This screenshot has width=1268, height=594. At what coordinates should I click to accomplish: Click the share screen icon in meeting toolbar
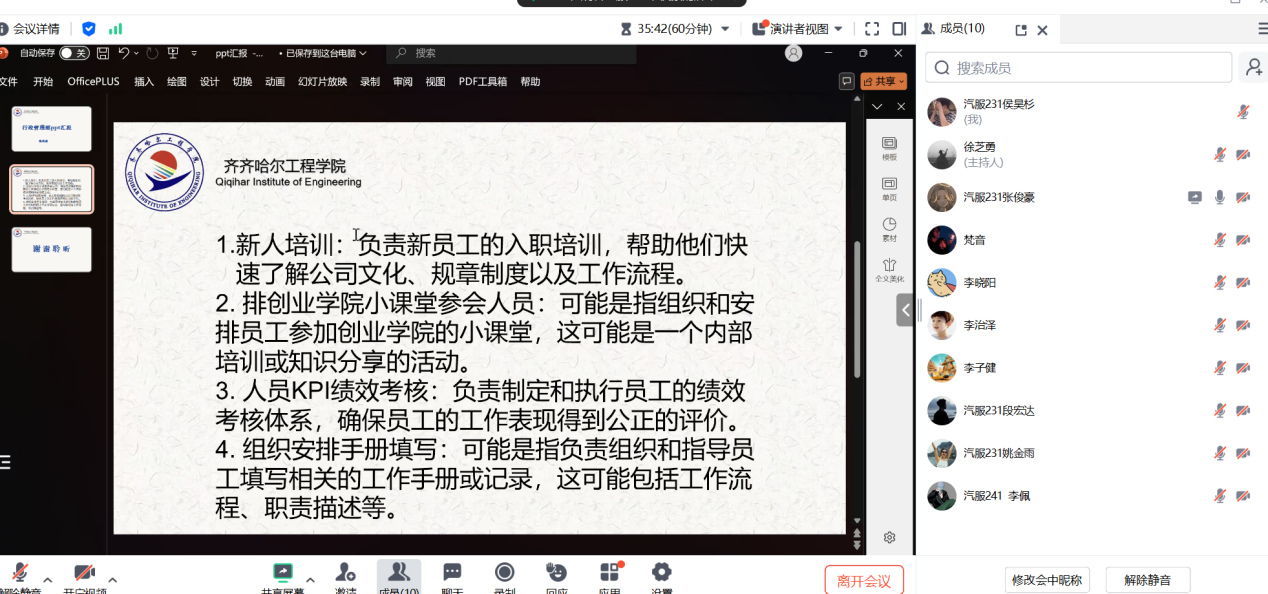[283, 573]
